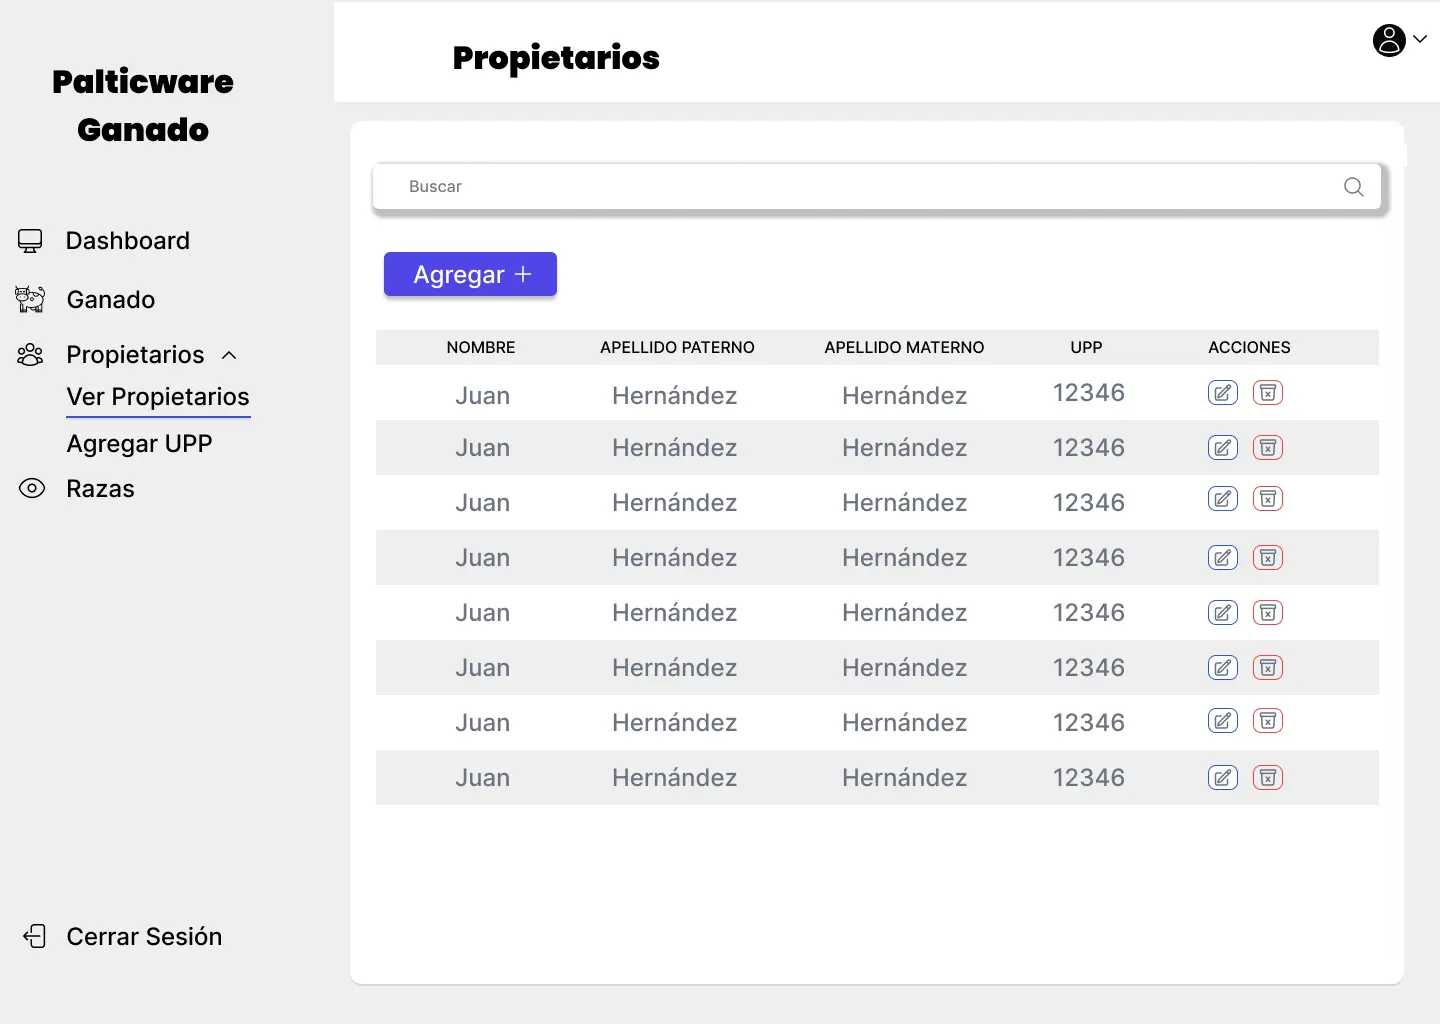Click the delete icon in the last table row
Image resolution: width=1440 pixels, height=1024 pixels.
[x=1267, y=778]
